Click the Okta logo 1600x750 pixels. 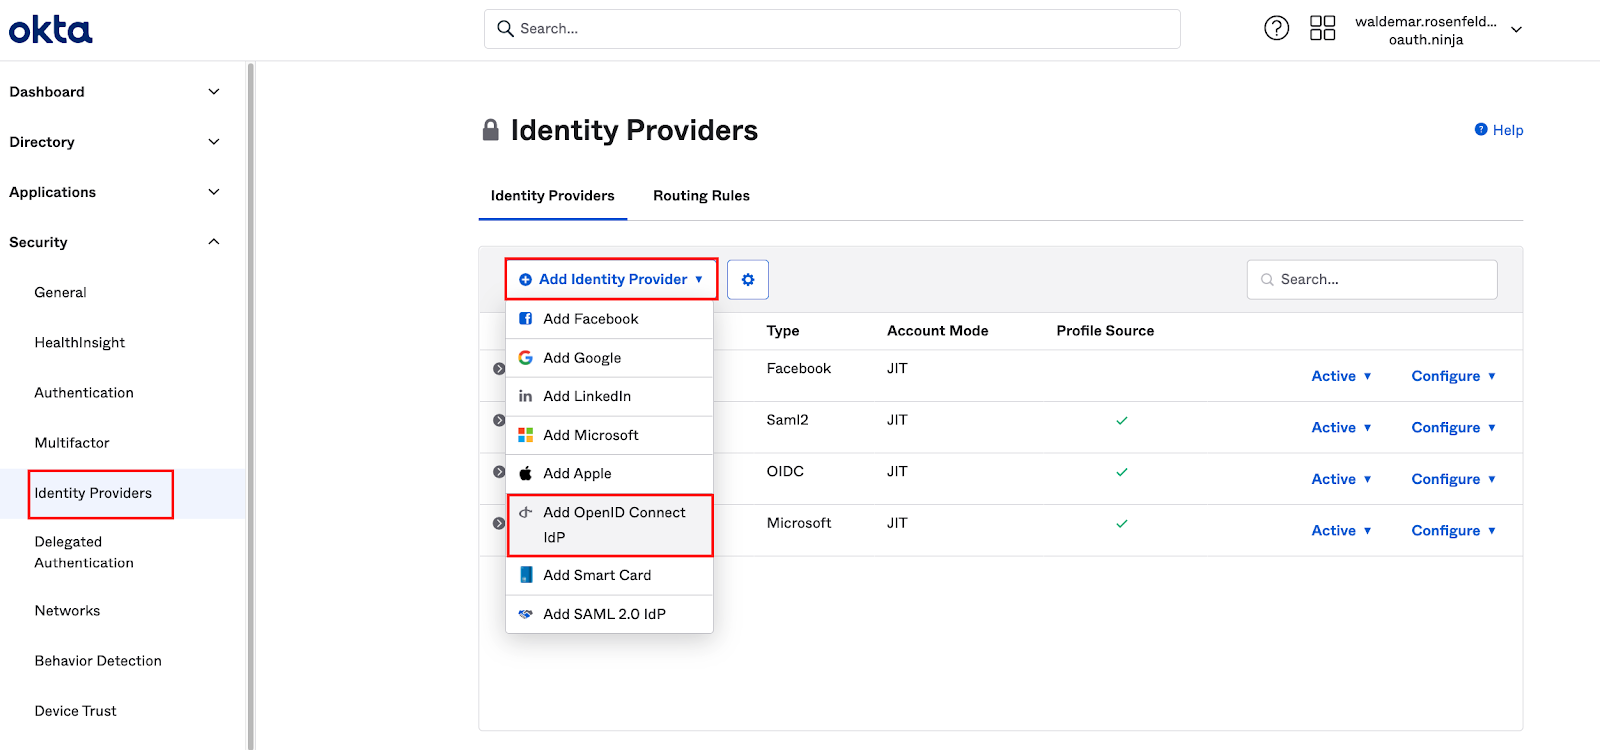50,30
